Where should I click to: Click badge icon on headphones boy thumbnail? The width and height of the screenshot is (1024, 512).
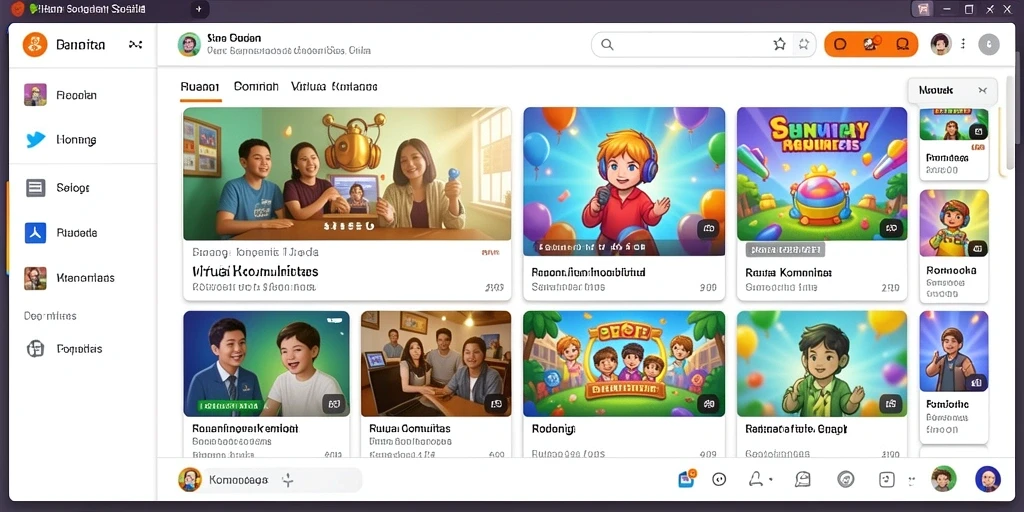pos(708,229)
